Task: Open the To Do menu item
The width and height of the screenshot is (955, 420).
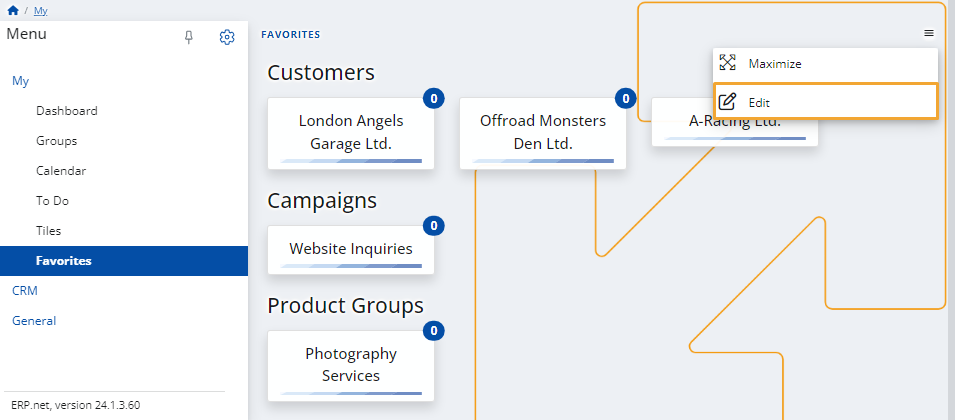Action: pyautogui.click(x=52, y=201)
